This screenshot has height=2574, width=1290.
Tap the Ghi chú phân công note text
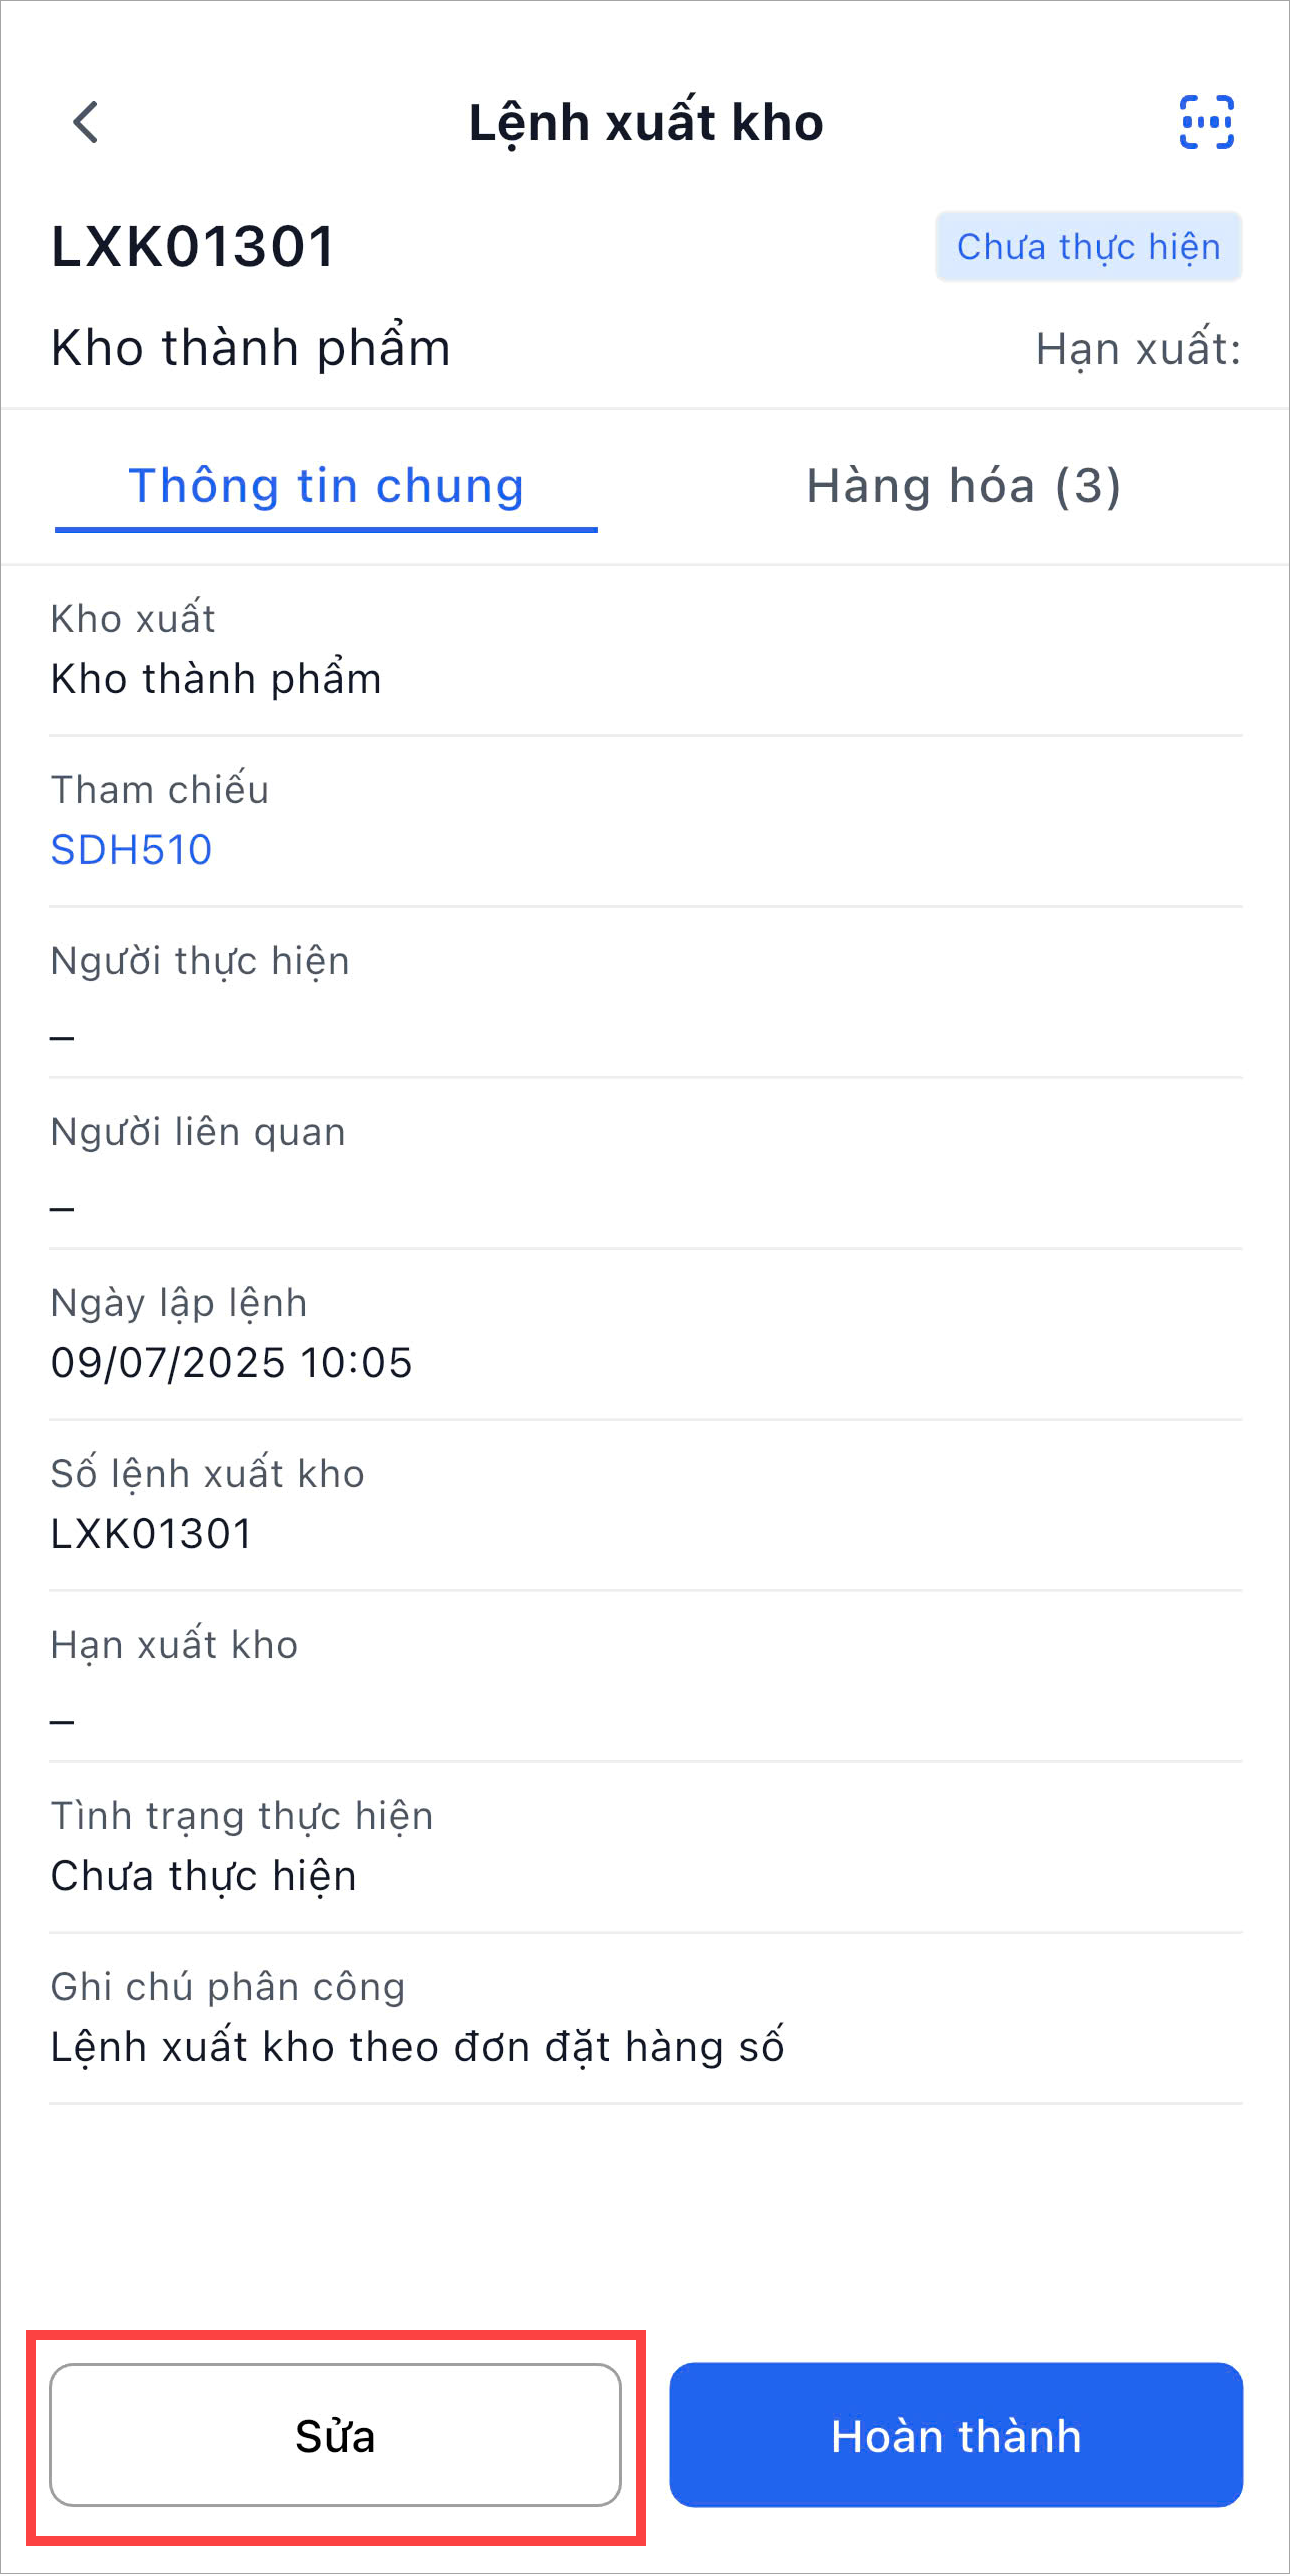417,2047
